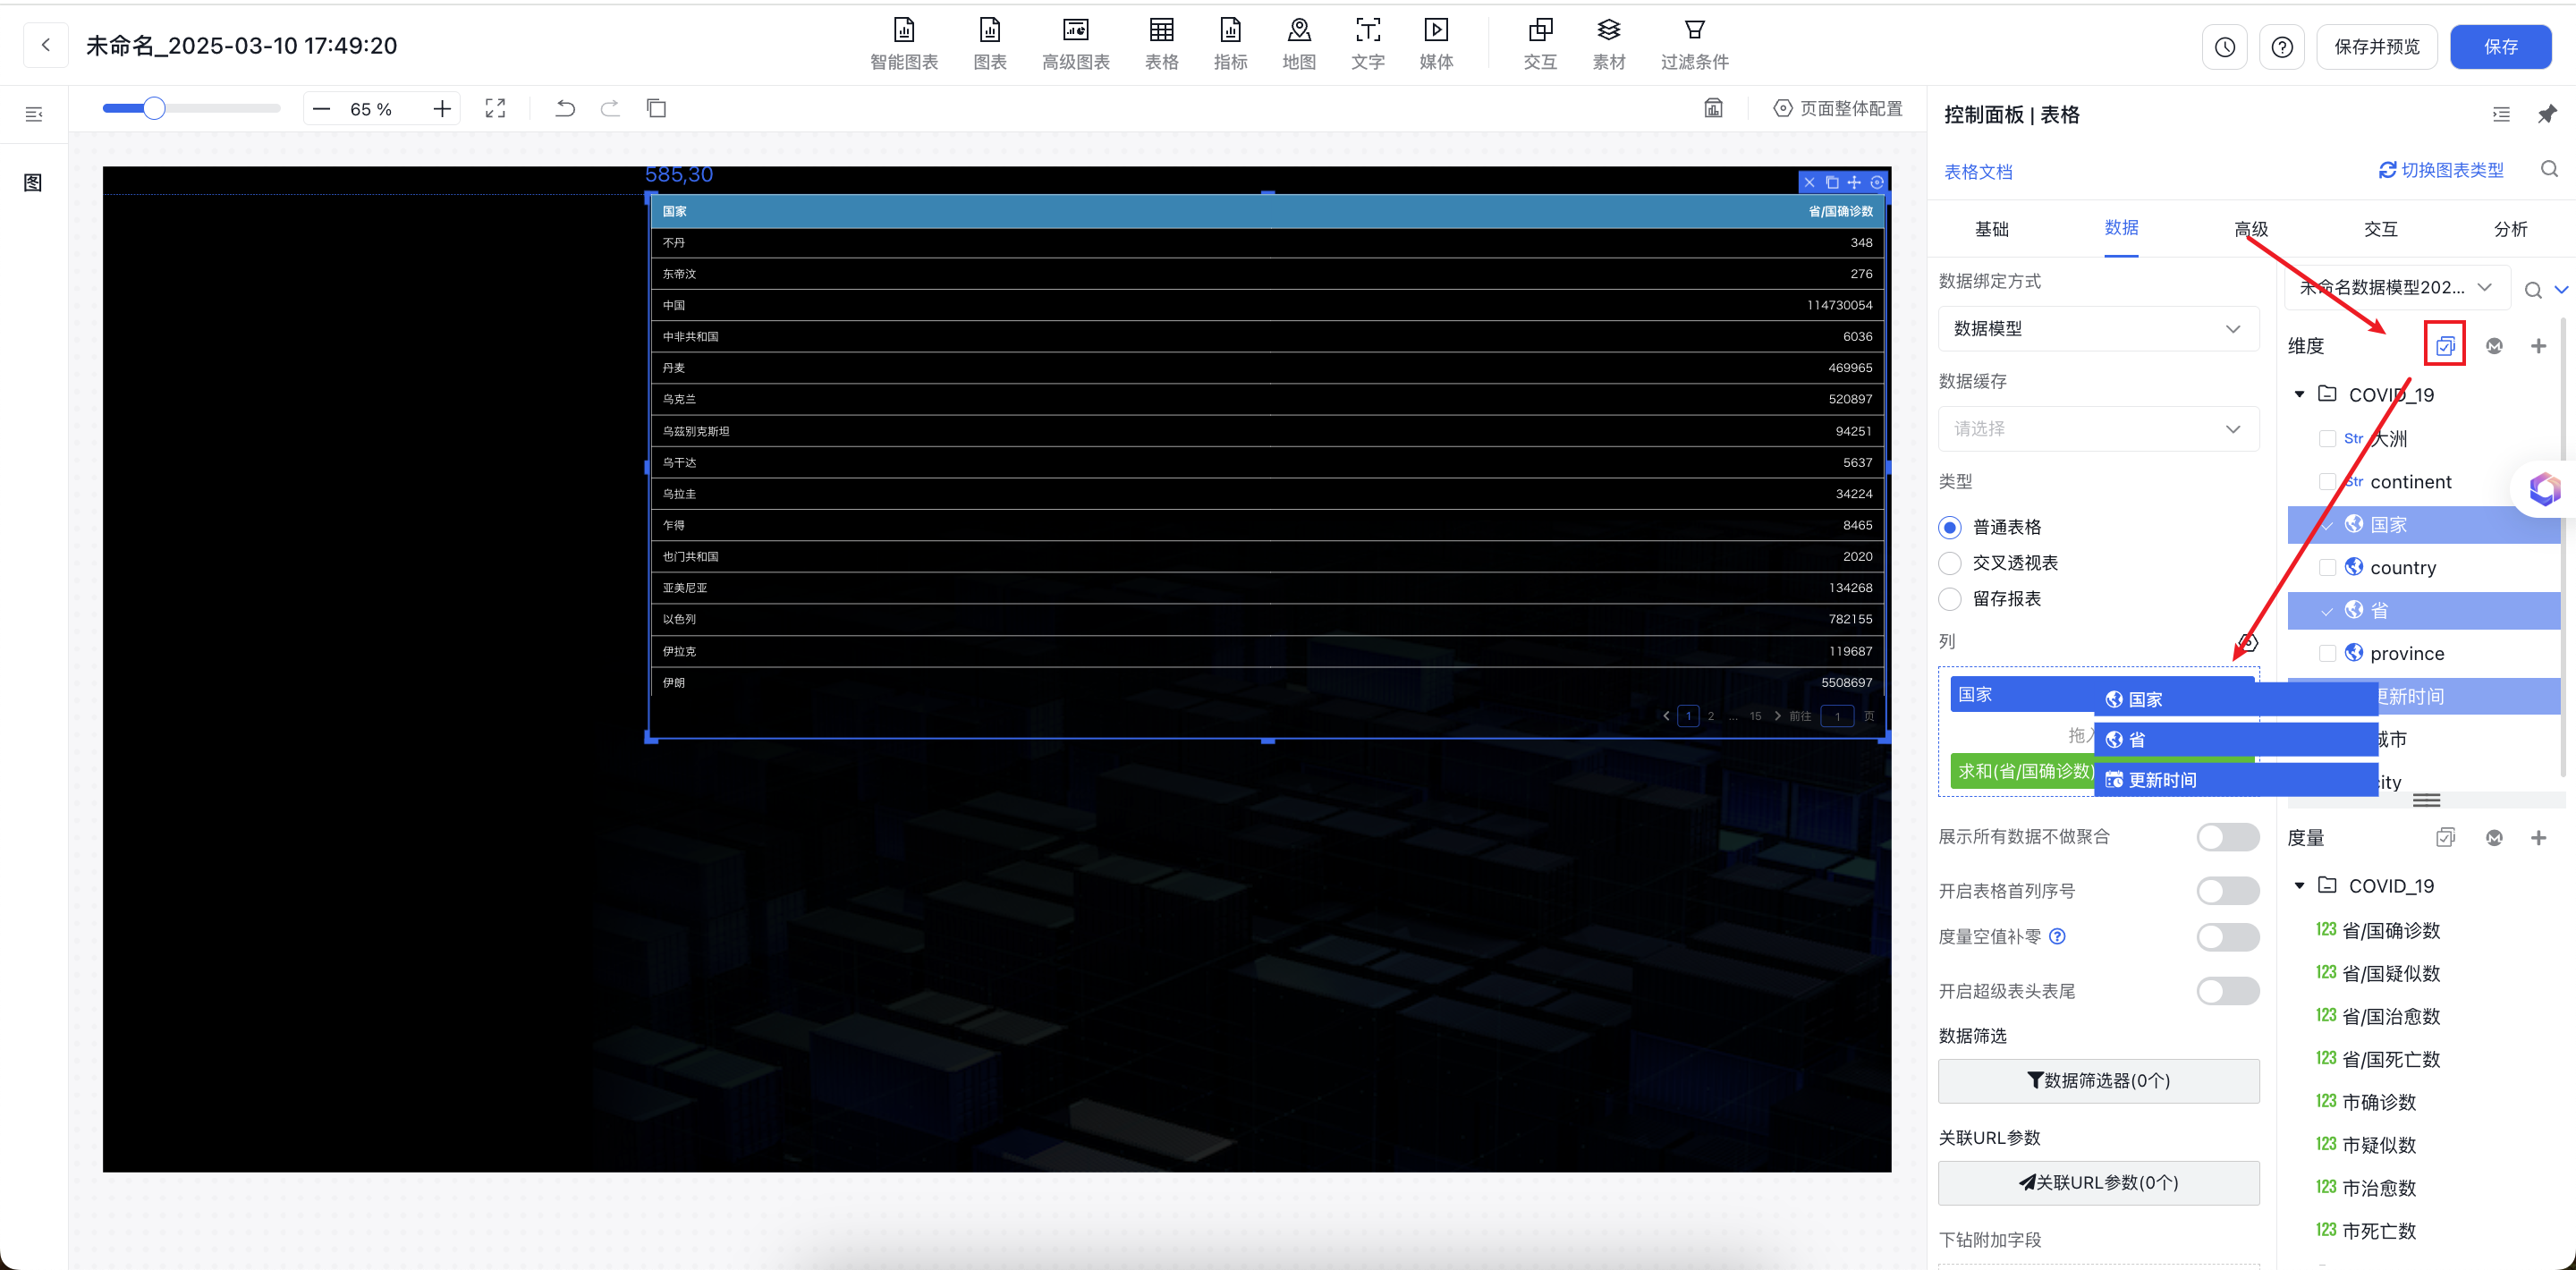The height and width of the screenshot is (1270, 2576).
Task: Collapse the COVID_19 measure folder
Action: (x=2299, y=886)
